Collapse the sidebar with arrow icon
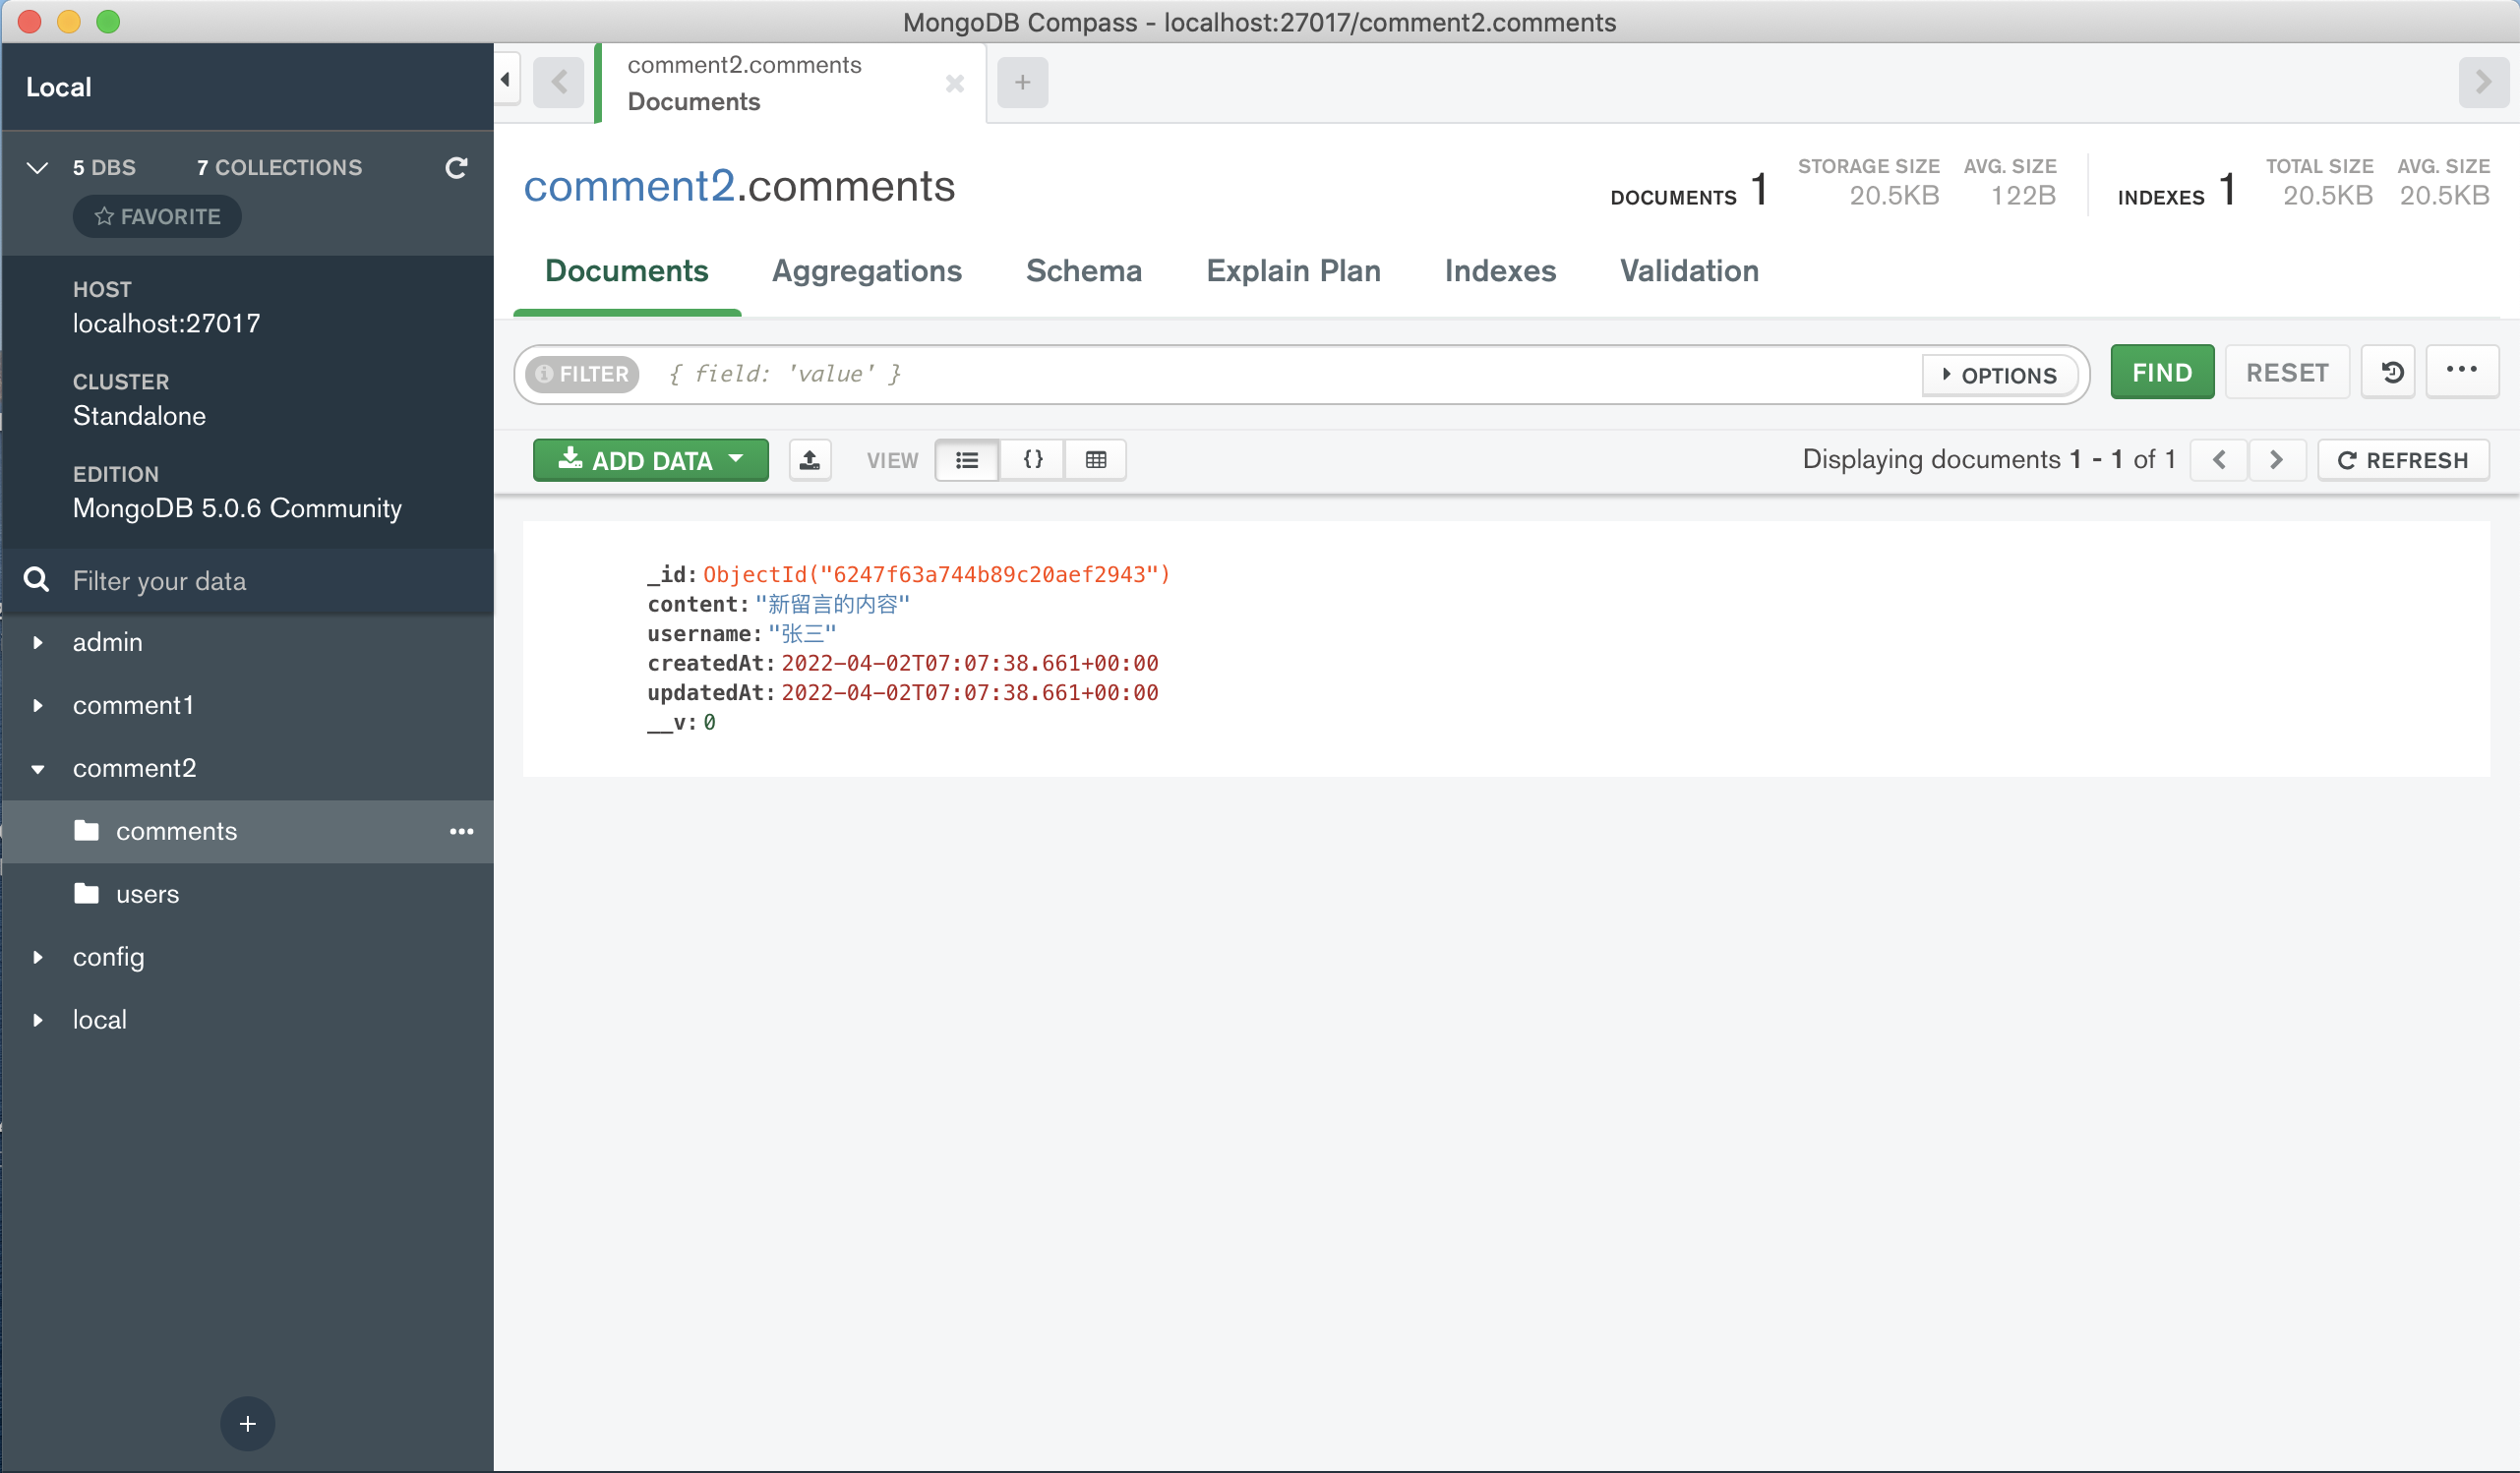The image size is (2520, 1473). tap(506, 80)
